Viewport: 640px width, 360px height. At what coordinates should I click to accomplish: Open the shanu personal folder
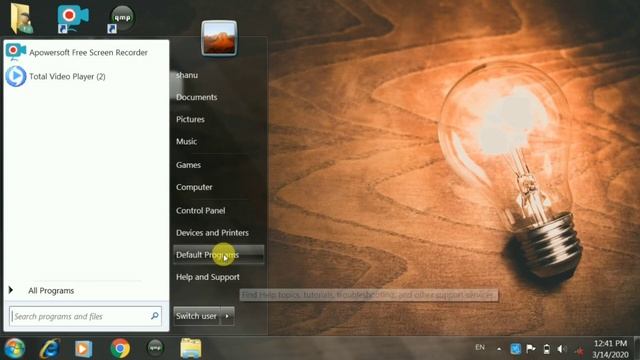(x=187, y=75)
